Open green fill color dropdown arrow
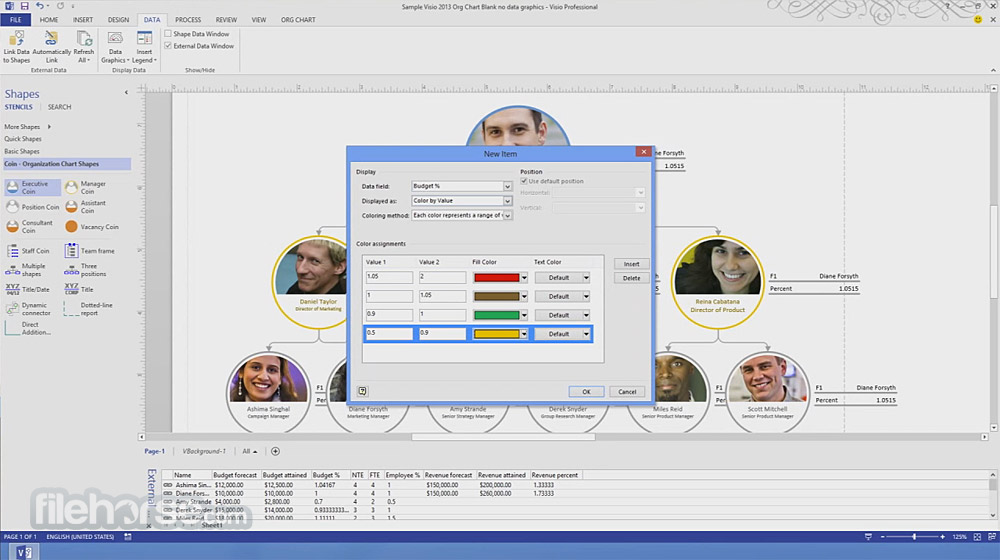Screen dimensions: 1000x560 coord(524,315)
